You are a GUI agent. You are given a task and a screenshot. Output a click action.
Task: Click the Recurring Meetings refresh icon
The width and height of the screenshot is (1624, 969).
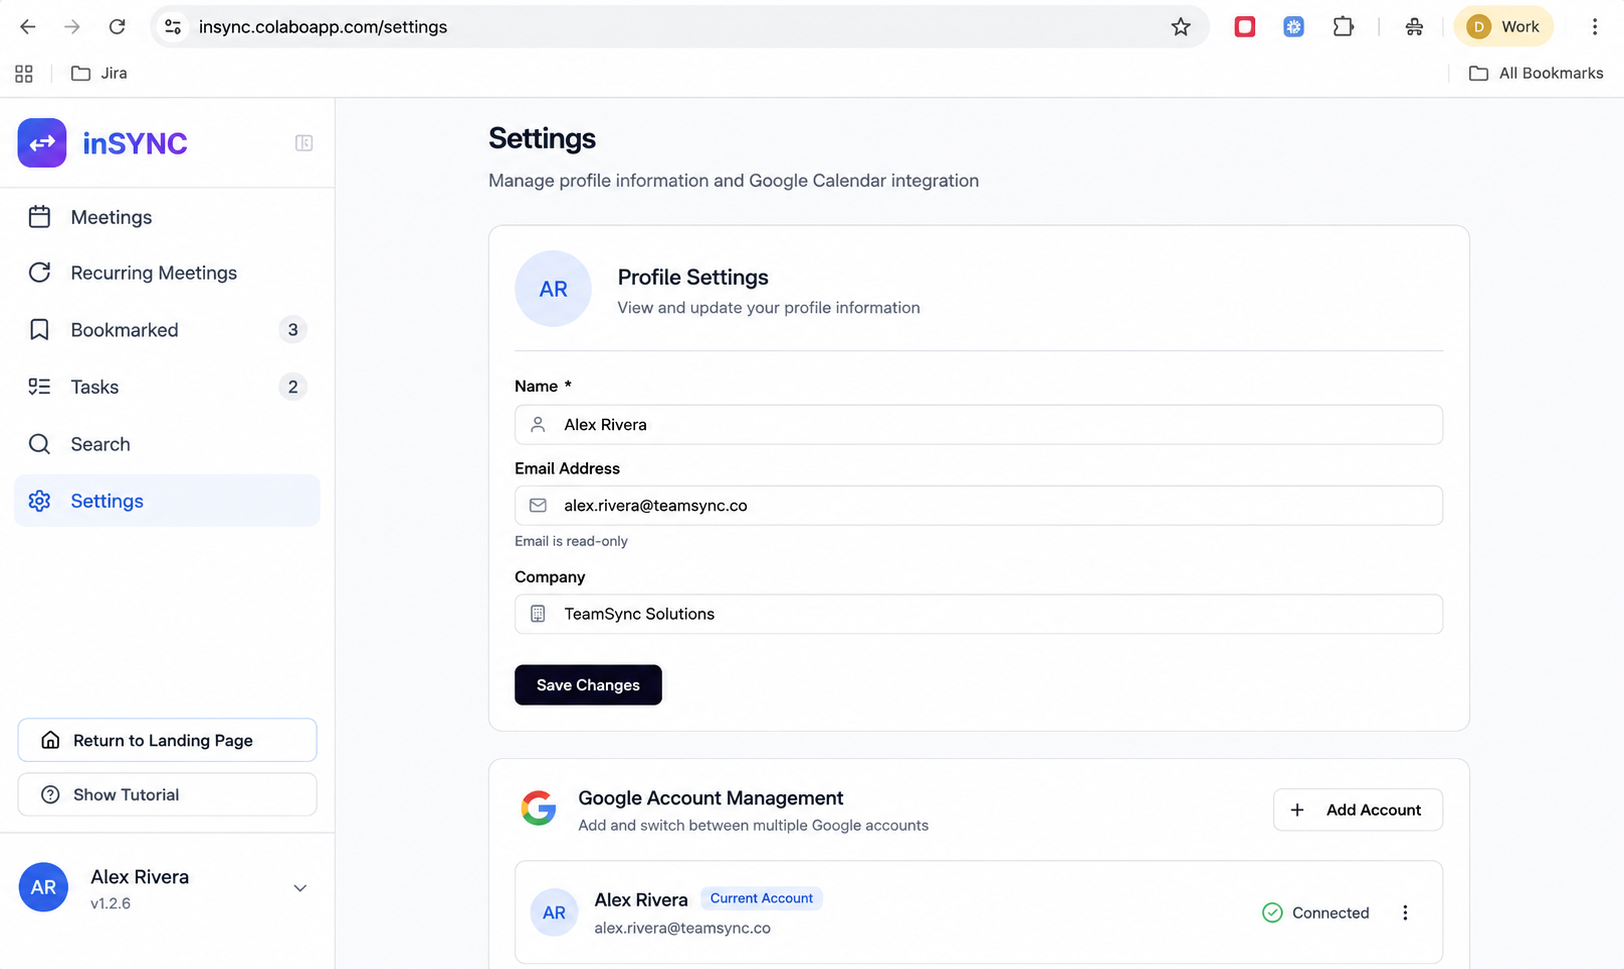39,273
